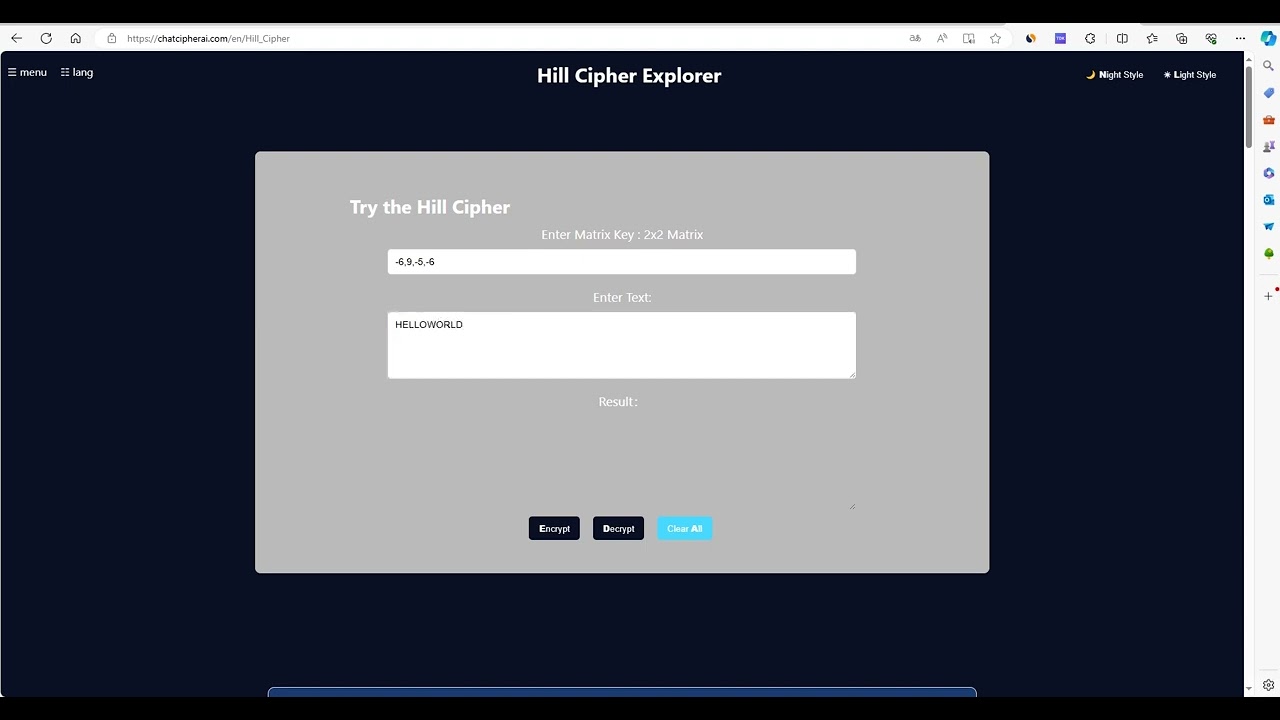1280x720 pixels.
Task: Click the 'Enter Matrix Key : 2x2 Matrix' label
Action: 622,235
